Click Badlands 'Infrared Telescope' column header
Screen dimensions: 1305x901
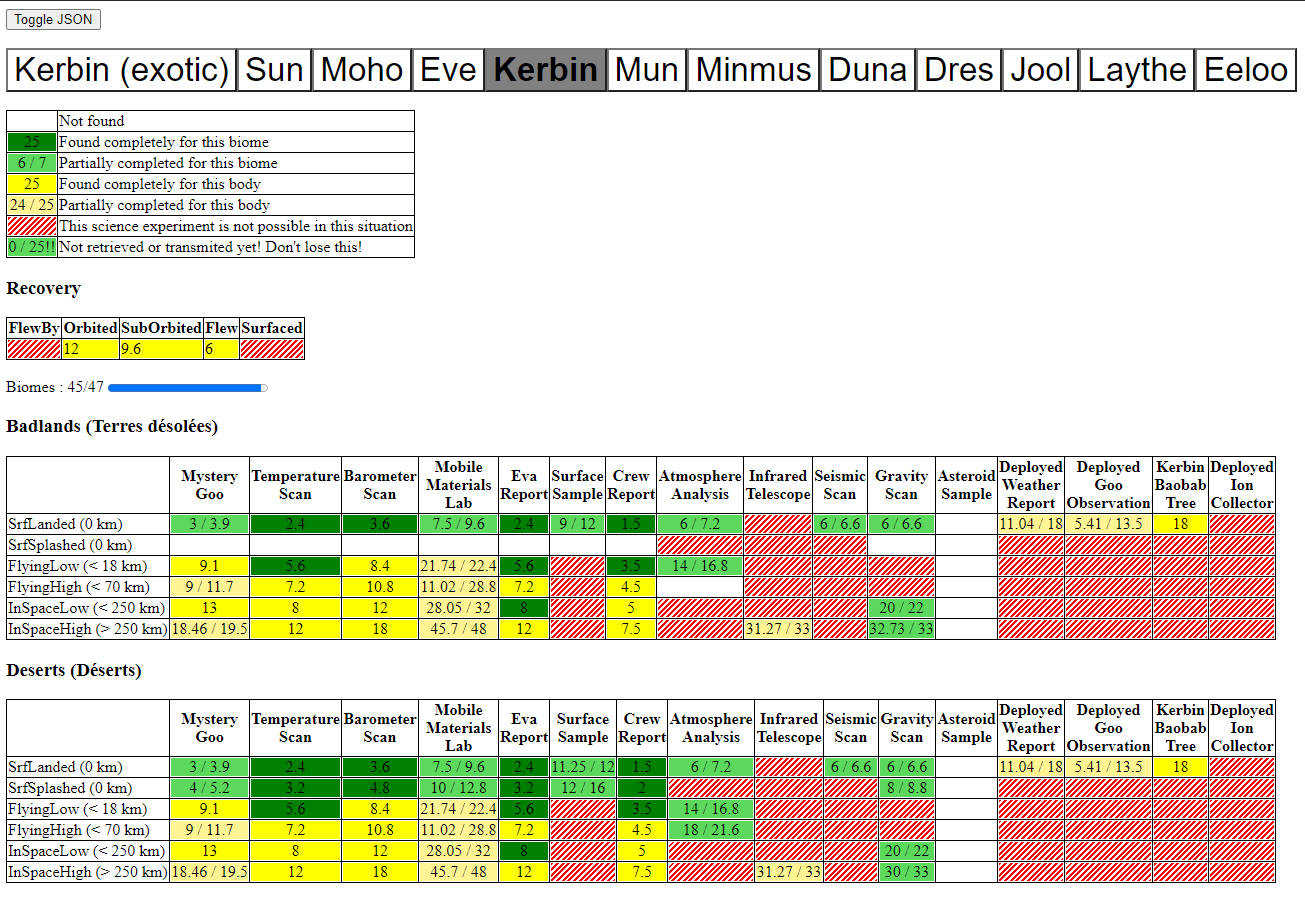click(778, 485)
